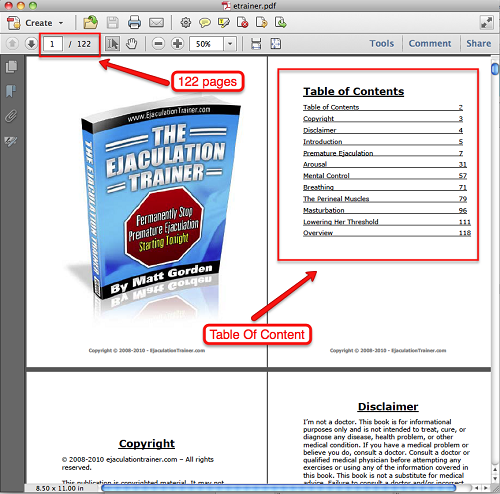Click the Mental Control contents entry
The image size is (500, 494).
pyautogui.click(x=385, y=176)
